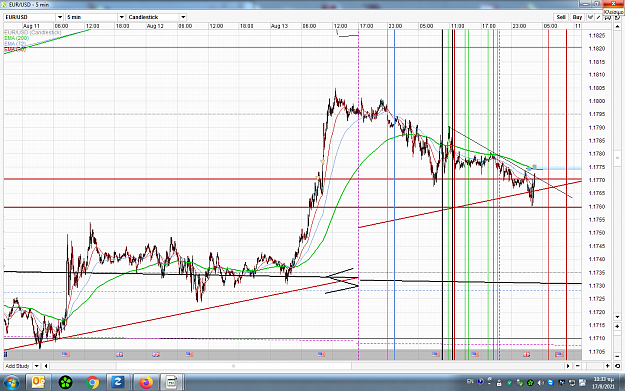
Task: Click the up arrow above the price scale
Action: (617, 27)
